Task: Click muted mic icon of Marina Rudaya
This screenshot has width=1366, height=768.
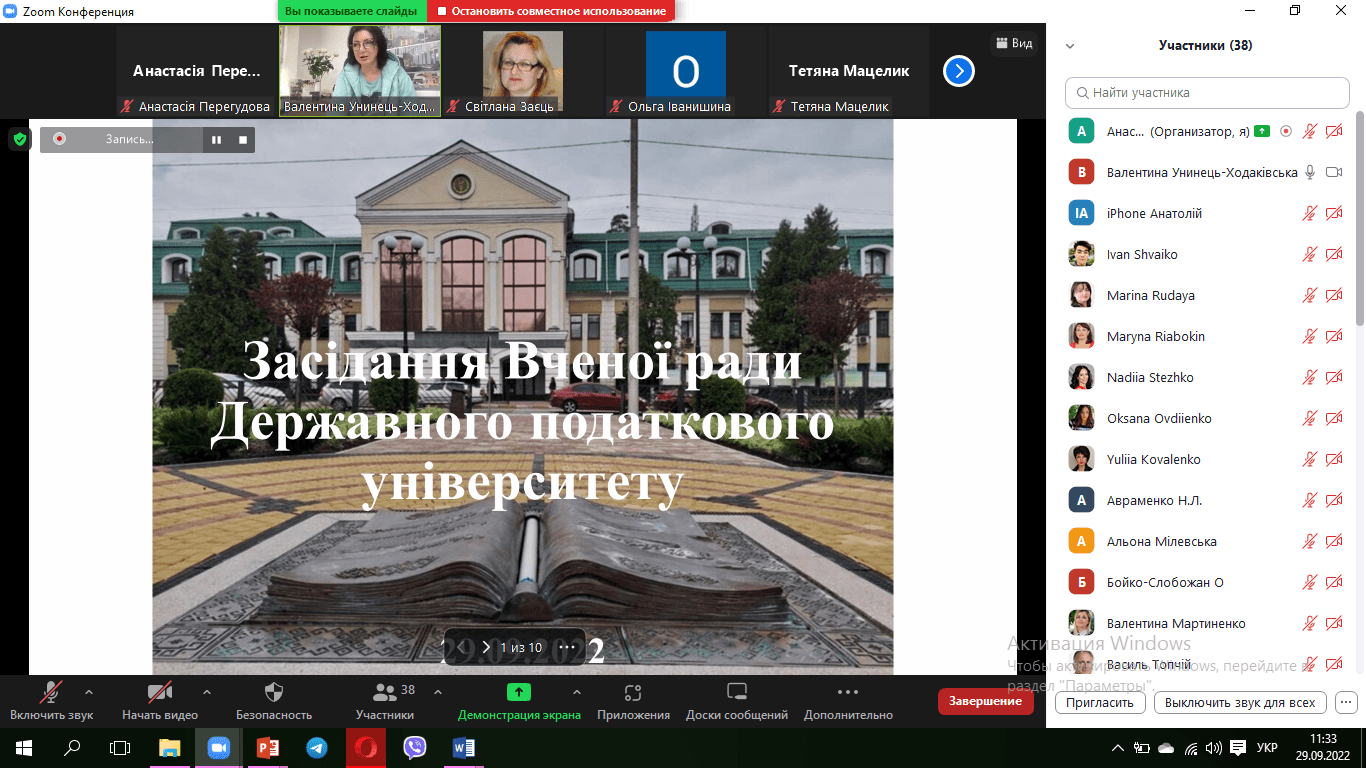Action: pos(1309,295)
